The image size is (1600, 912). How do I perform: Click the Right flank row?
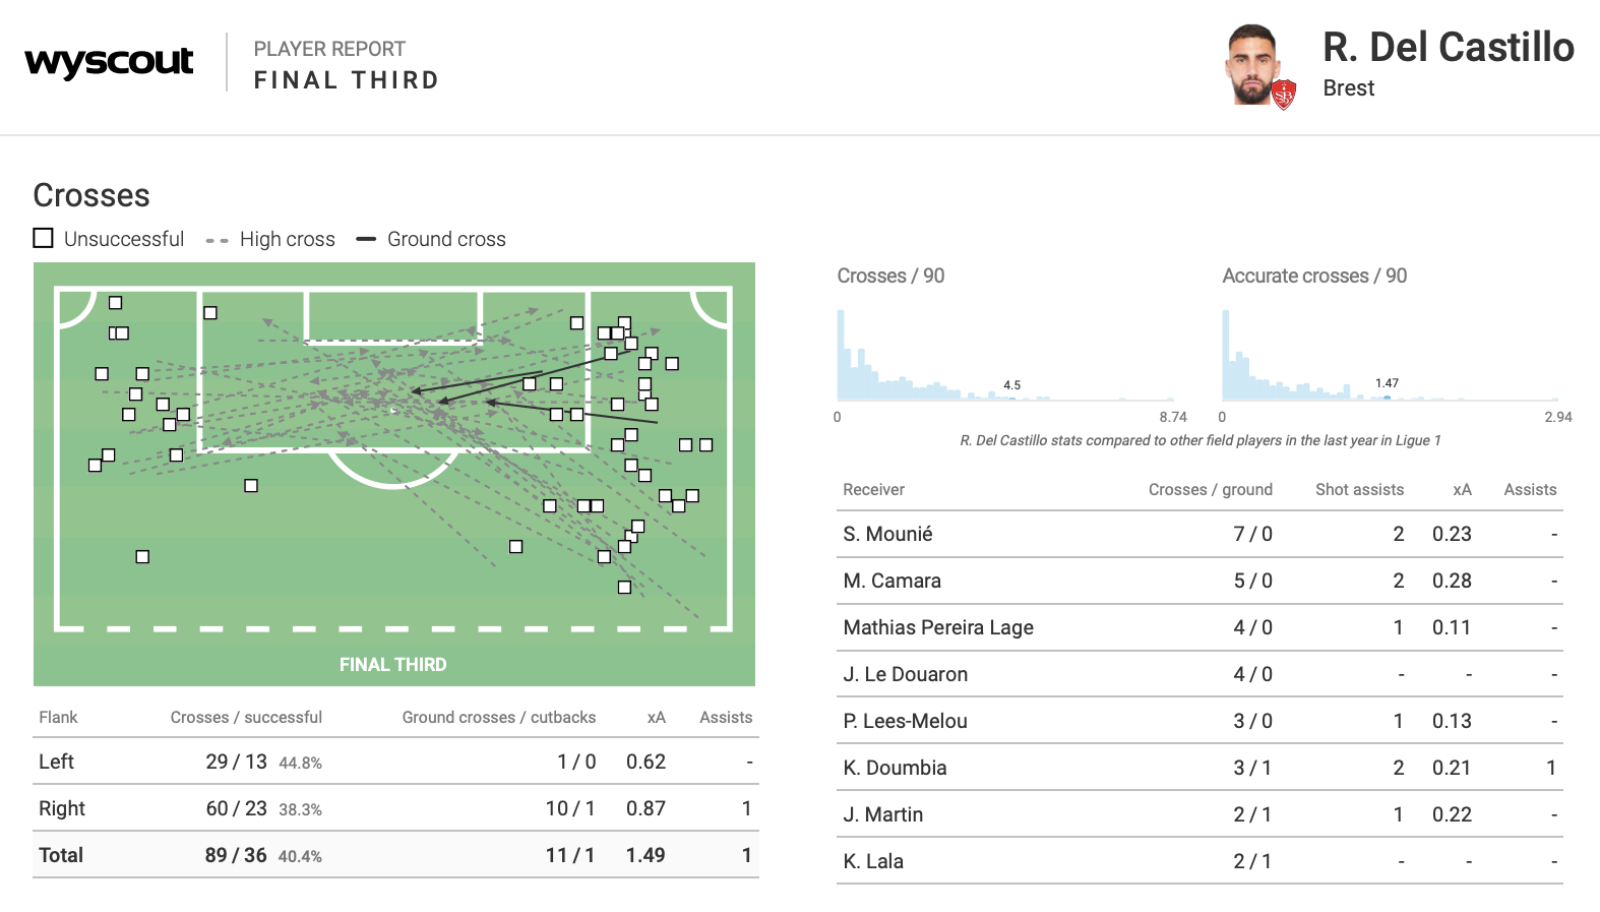pos(395,809)
